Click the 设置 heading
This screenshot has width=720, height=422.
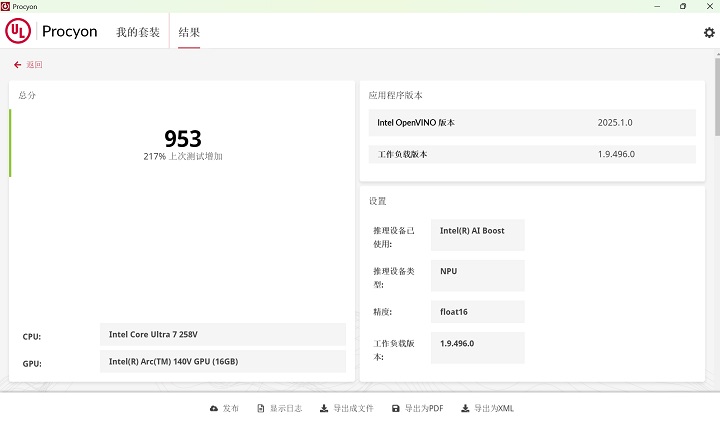(x=377, y=201)
